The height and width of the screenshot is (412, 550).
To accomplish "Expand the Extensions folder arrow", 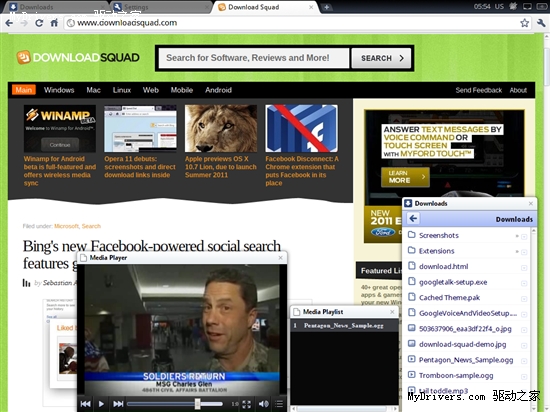I will [517, 251].
